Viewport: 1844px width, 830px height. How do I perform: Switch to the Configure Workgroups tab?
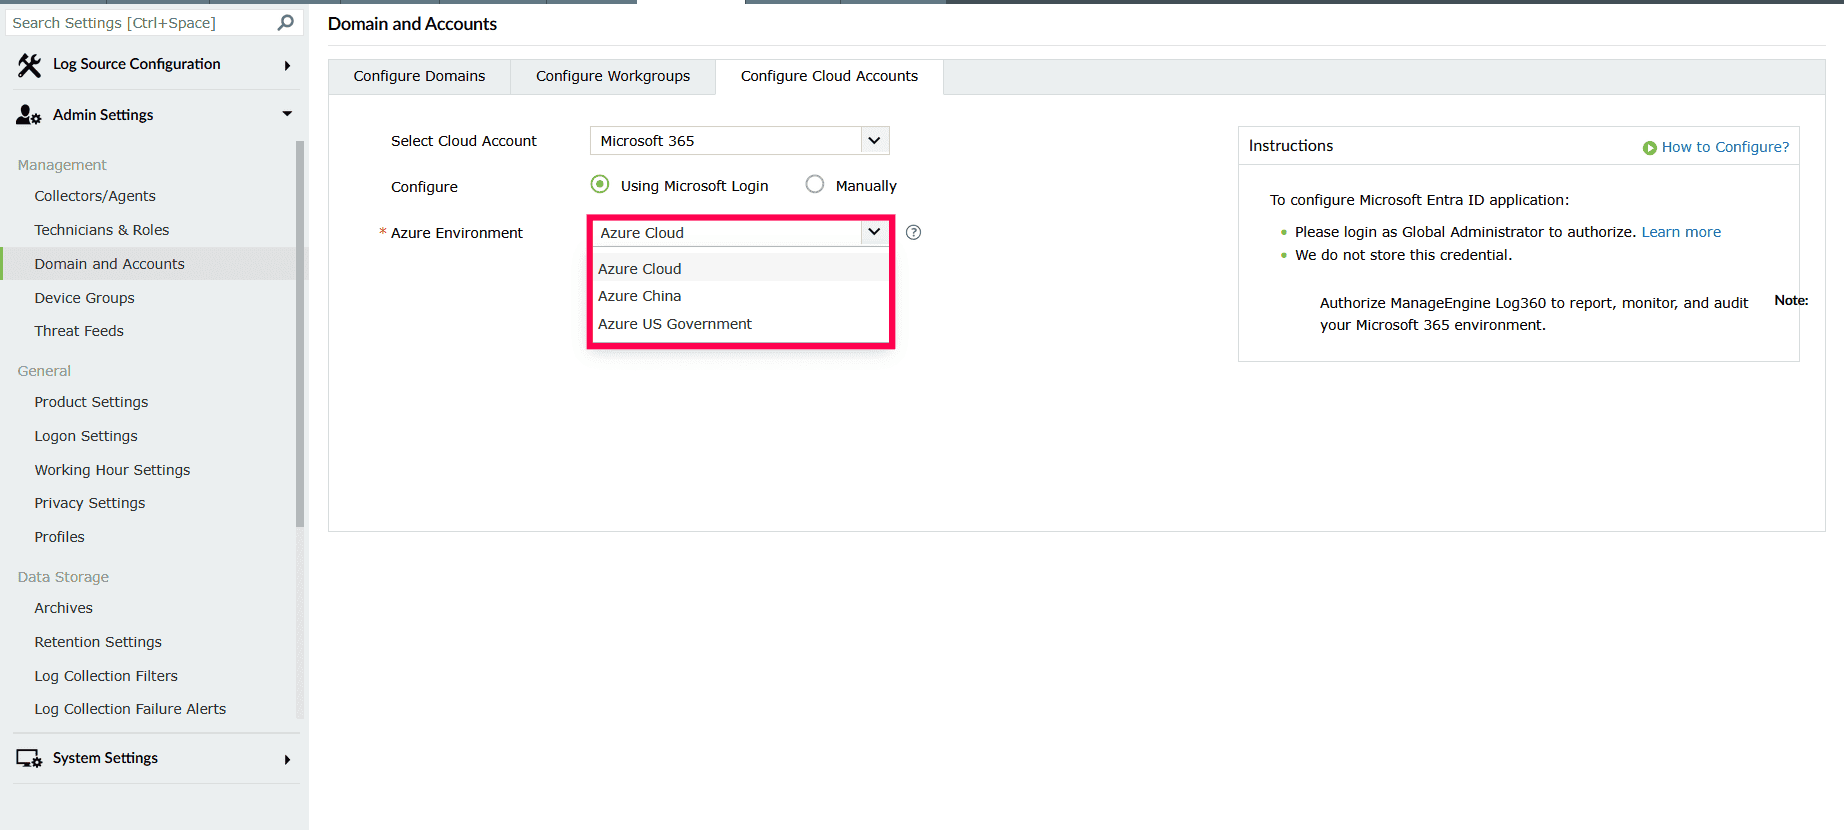tap(613, 76)
